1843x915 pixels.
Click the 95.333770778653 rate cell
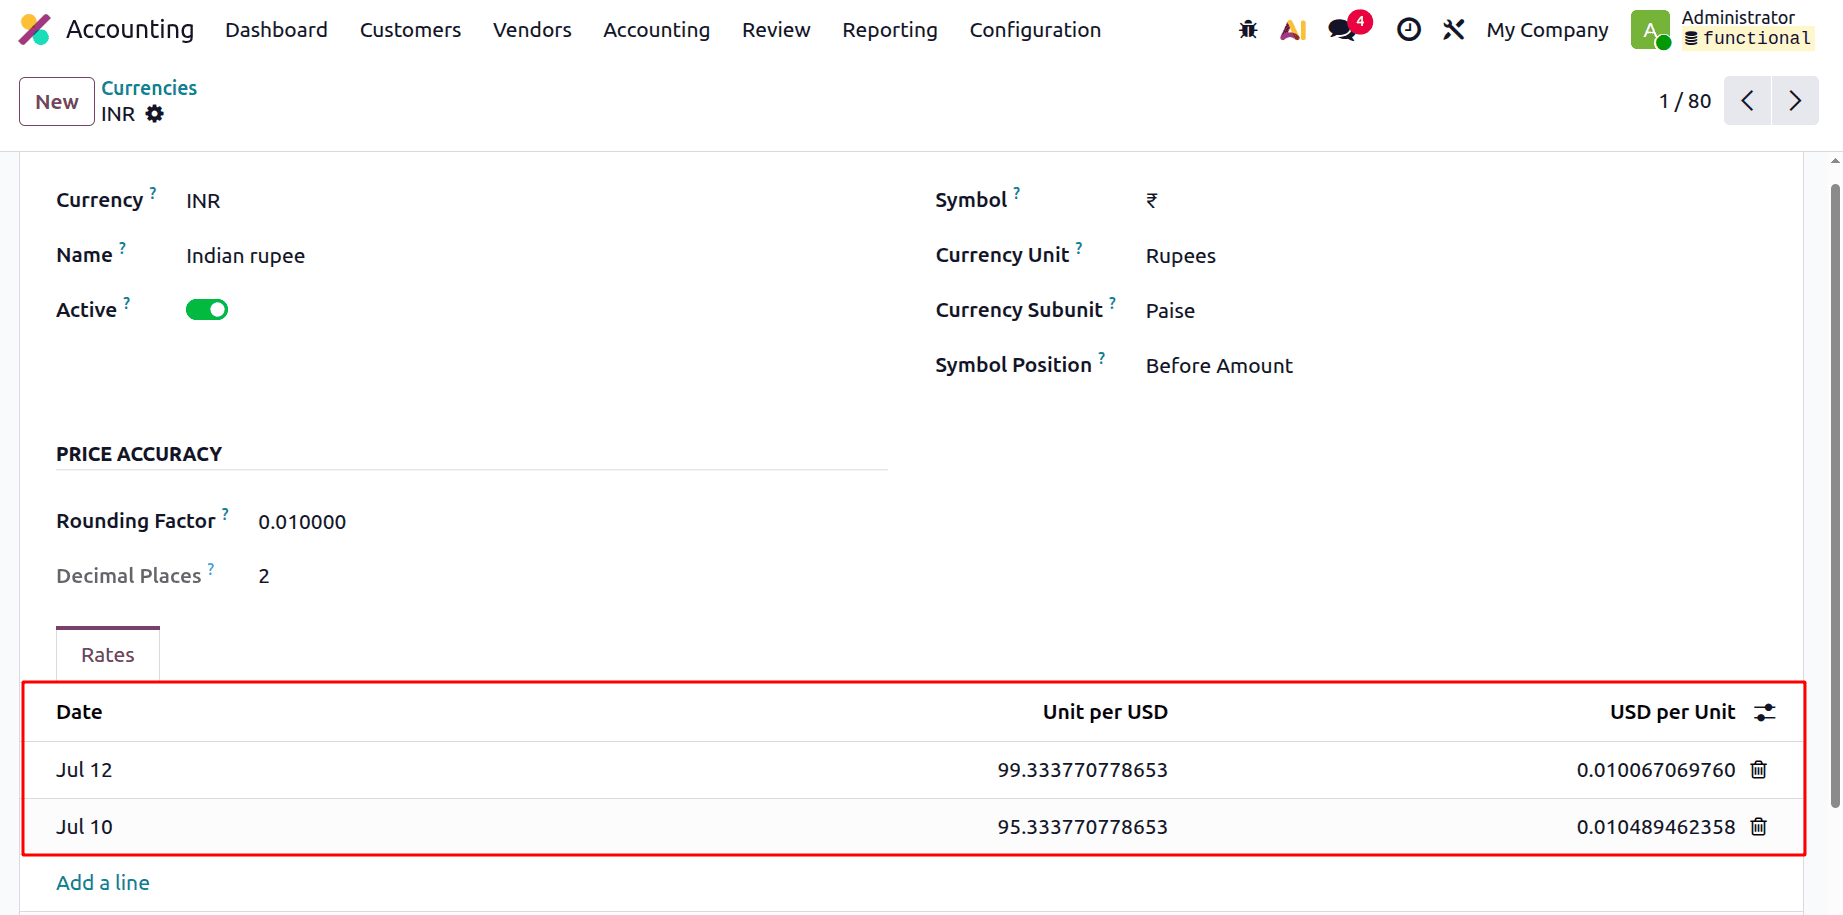(1082, 827)
